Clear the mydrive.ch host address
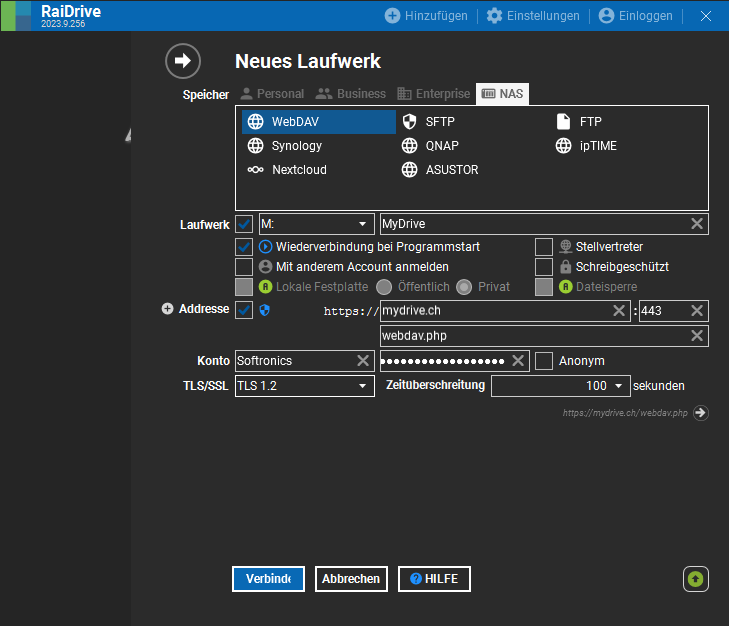This screenshot has width=729, height=626. click(619, 311)
